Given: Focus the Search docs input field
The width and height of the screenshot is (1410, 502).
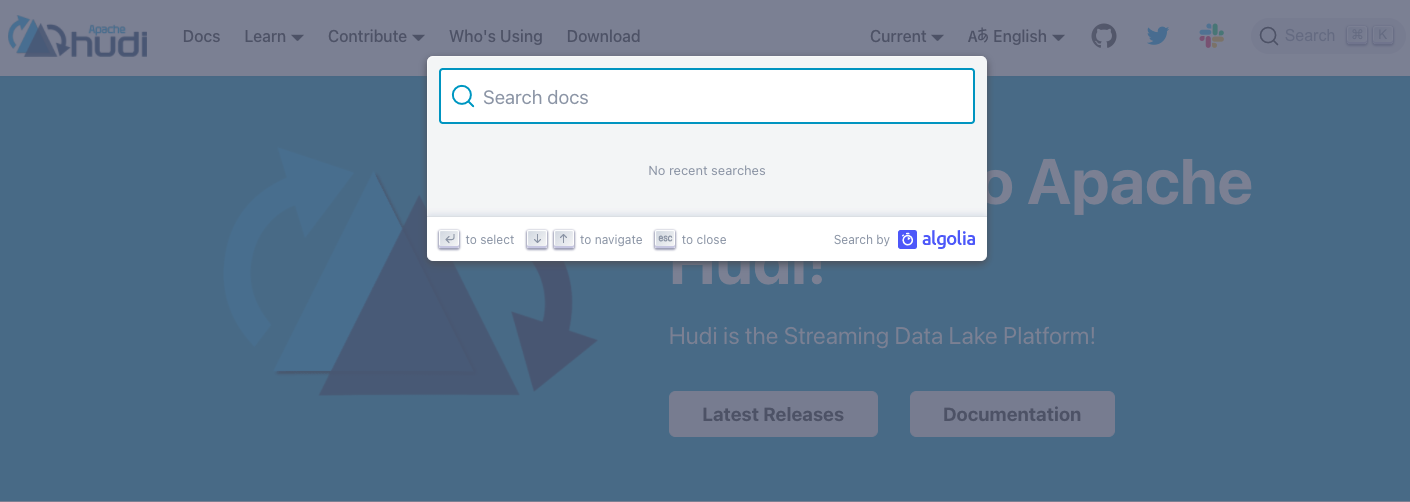Looking at the screenshot, I should tap(707, 96).
